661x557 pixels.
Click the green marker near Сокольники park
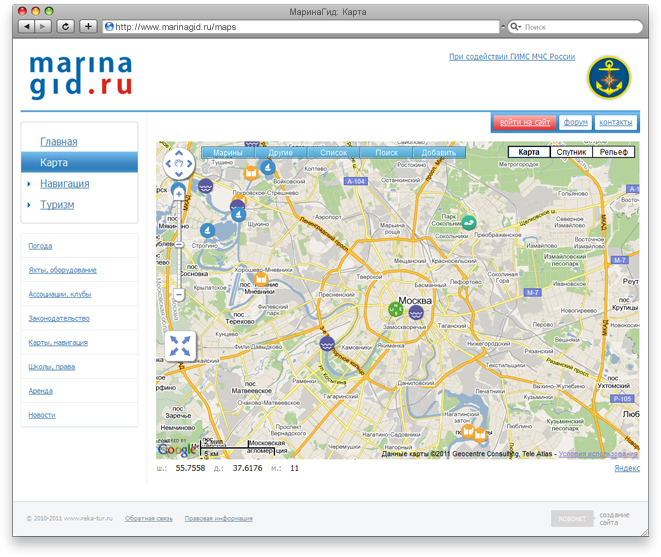(469, 223)
